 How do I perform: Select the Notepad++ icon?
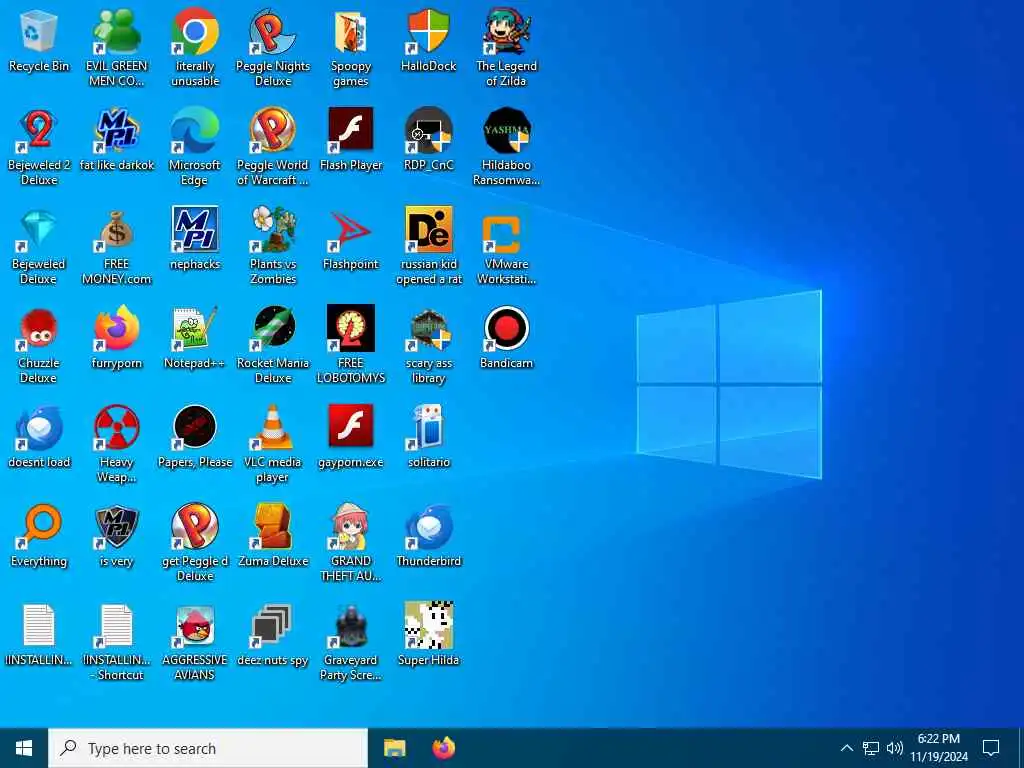click(195, 328)
